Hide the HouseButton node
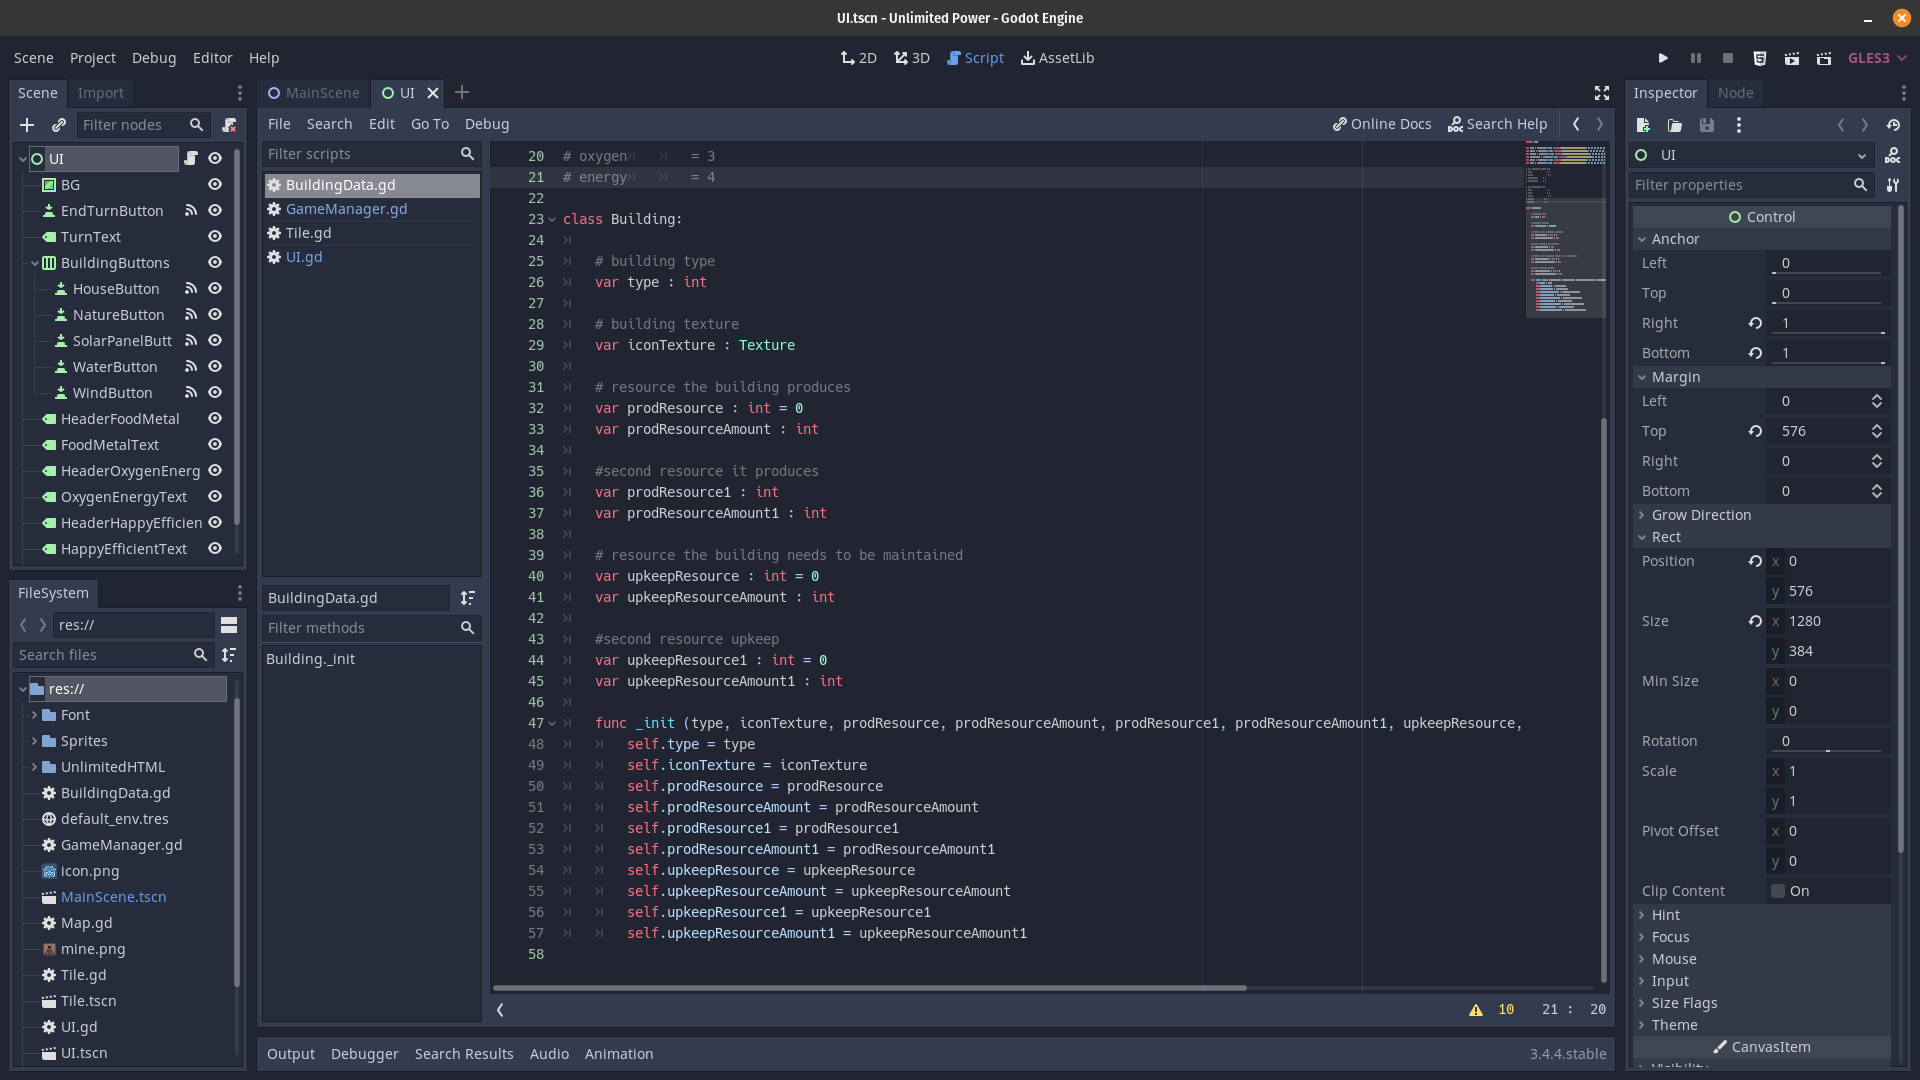The width and height of the screenshot is (1920, 1080). pos(215,289)
